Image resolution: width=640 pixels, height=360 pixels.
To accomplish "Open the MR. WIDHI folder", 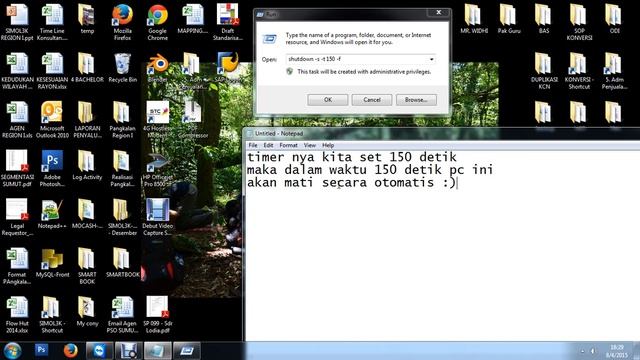I will click(x=474, y=19).
